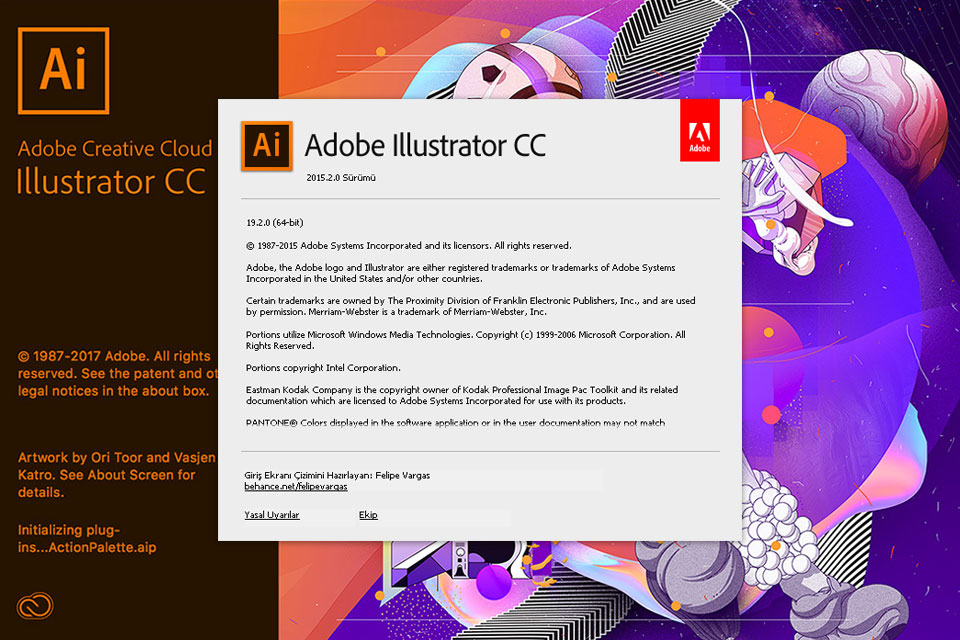Click the PANTONE Colors notice line
Viewport: 960px width, 640px height.
click(455, 423)
